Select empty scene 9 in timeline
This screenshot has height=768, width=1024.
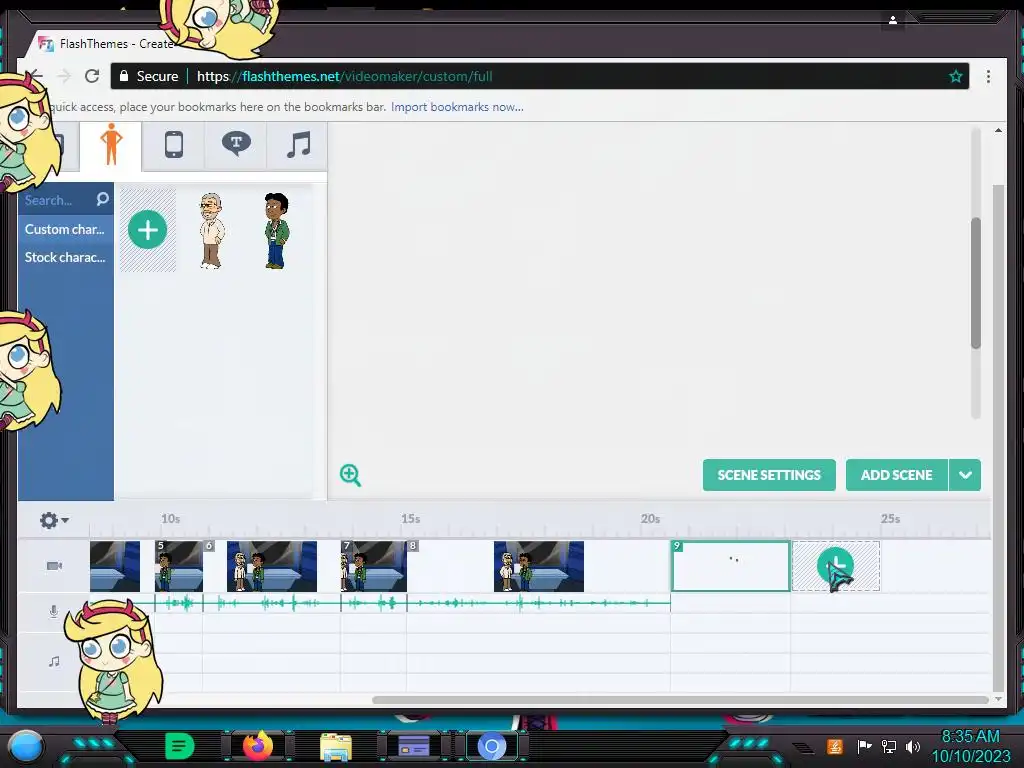pyautogui.click(x=730, y=566)
